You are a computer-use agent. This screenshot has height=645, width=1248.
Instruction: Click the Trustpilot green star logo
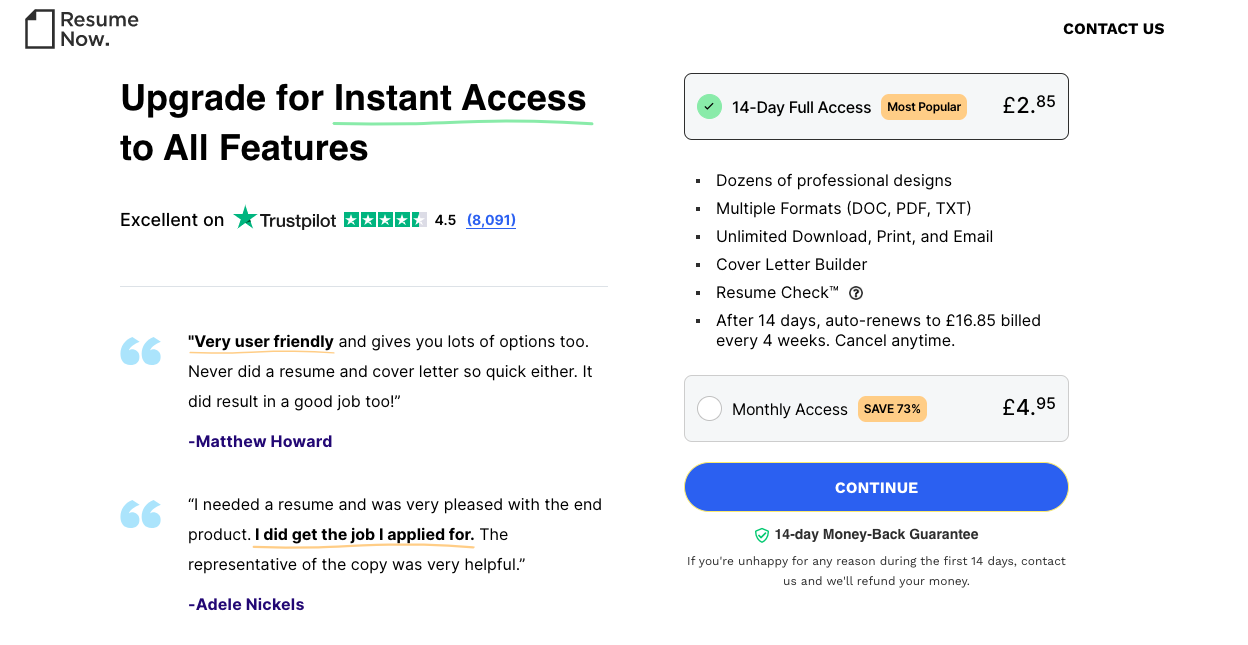[245, 218]
